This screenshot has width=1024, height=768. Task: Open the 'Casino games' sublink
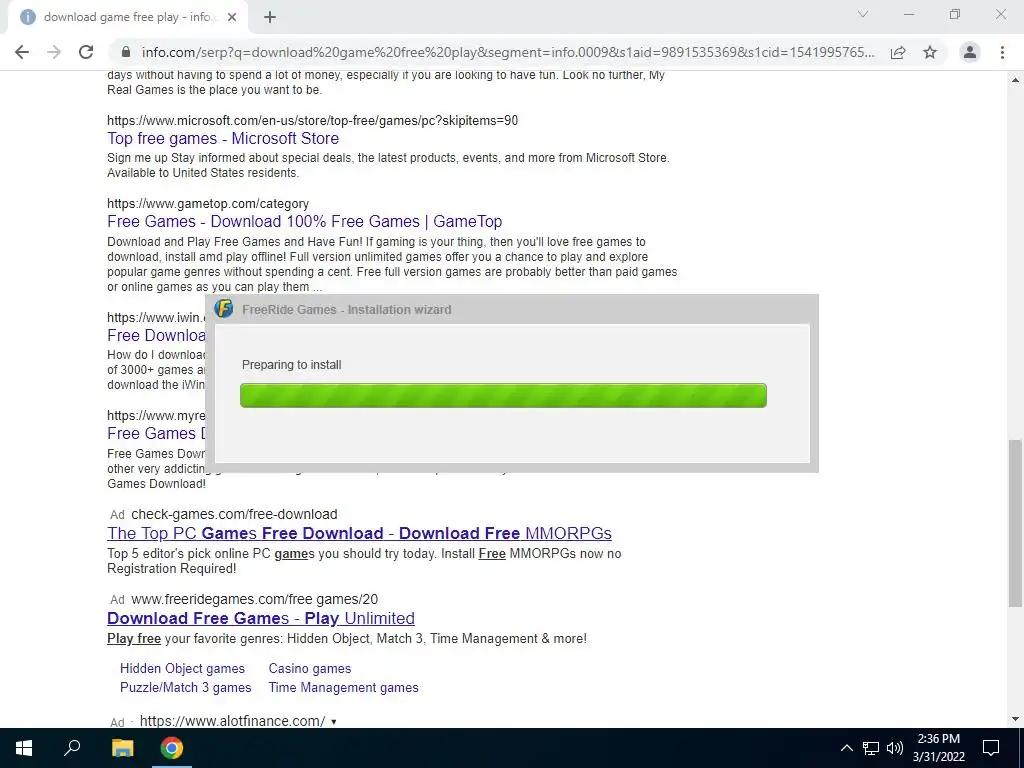point(310,669)
